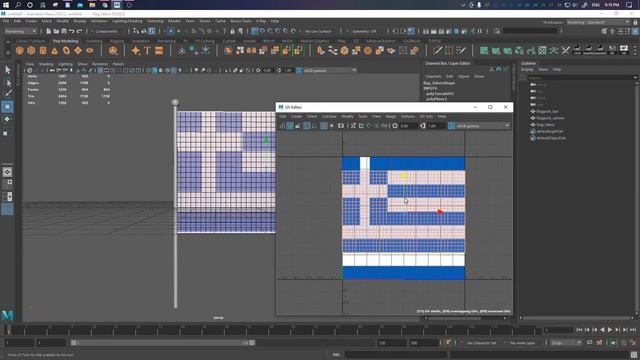Image resolution: width=640 pixels, height=360 pixels.
Task: Select flagpole_sphere in the Outliner
Action: [550, 118]
